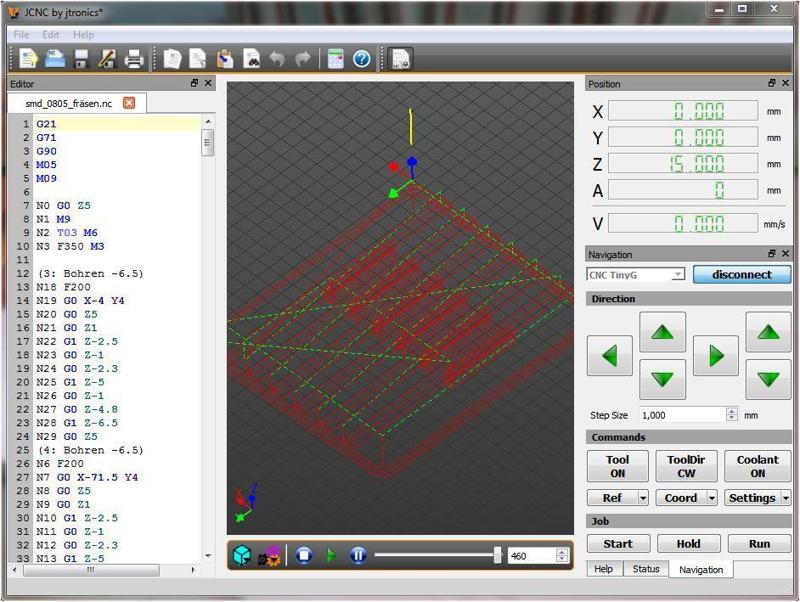This screenshot has height=602, width=800.
Task: Click the print icon in the toolbar
Action: click(134, 59)
